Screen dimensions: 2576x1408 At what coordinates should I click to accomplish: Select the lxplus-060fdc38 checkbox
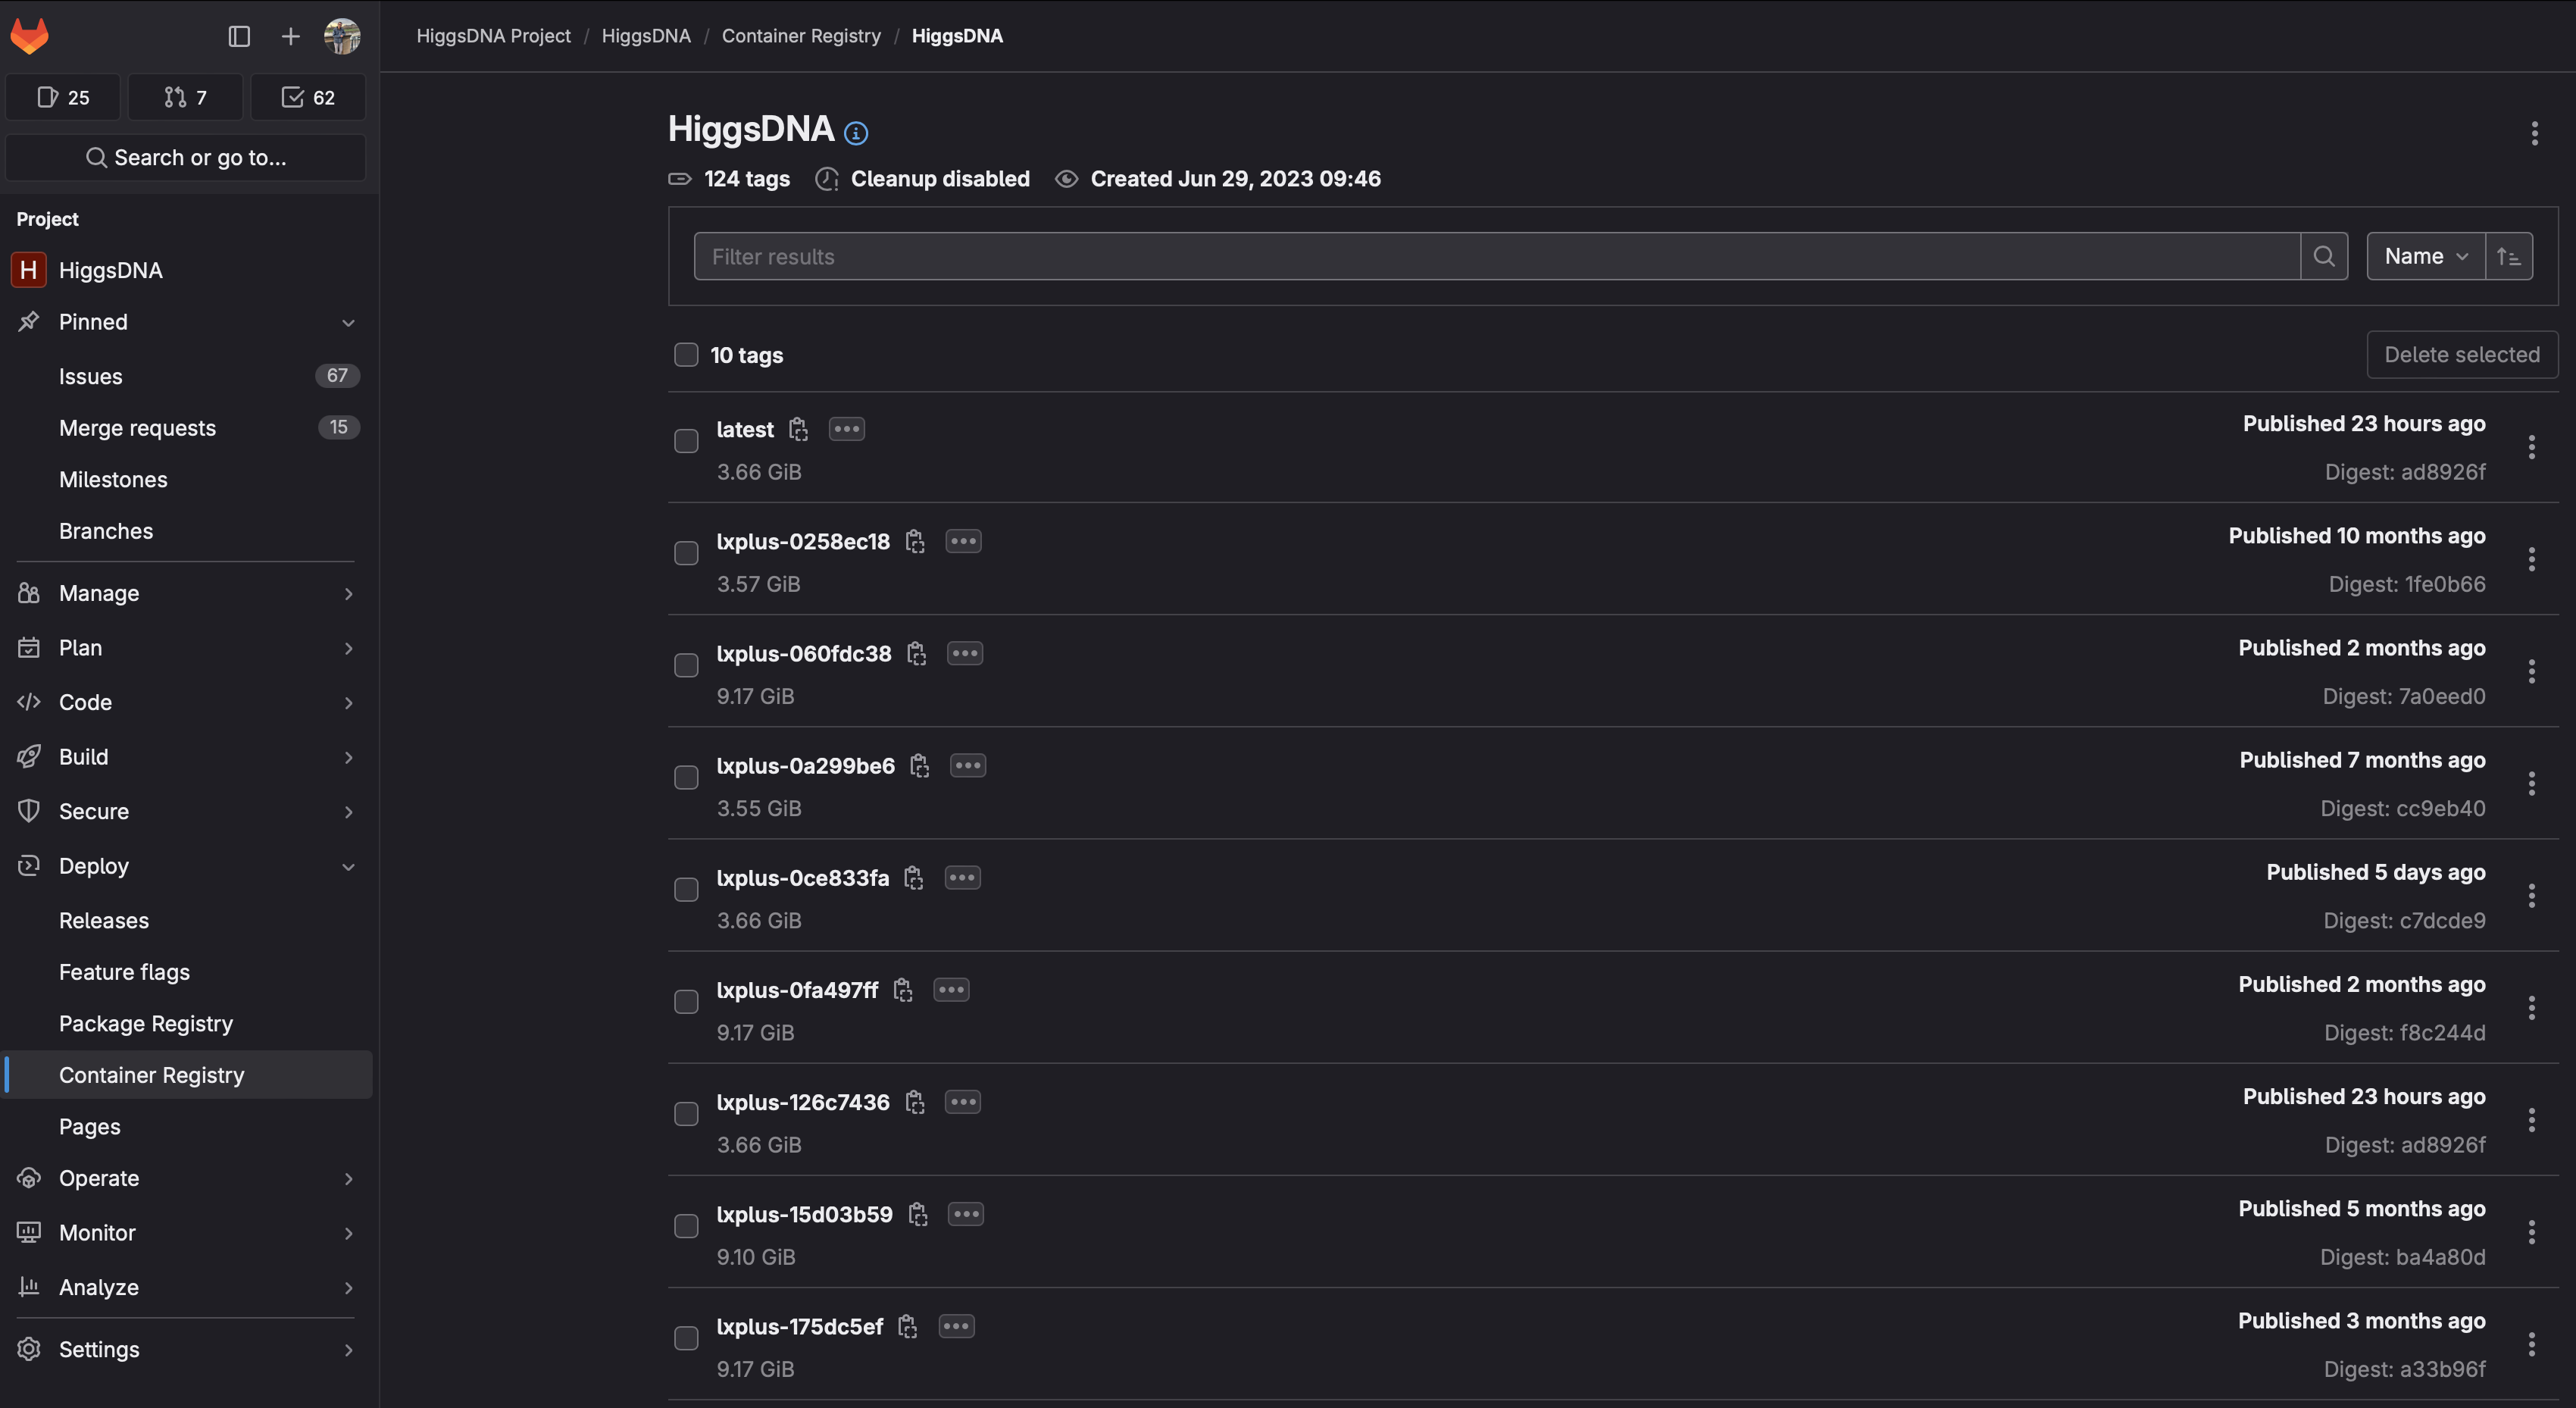[x=686, y=665]
